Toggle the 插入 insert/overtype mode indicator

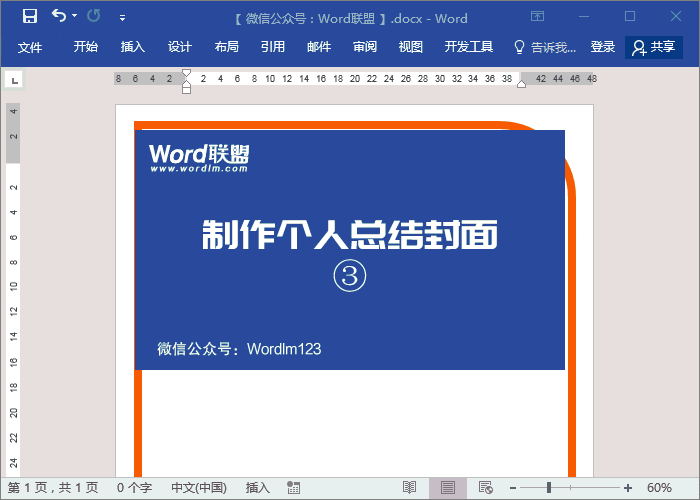258,488
